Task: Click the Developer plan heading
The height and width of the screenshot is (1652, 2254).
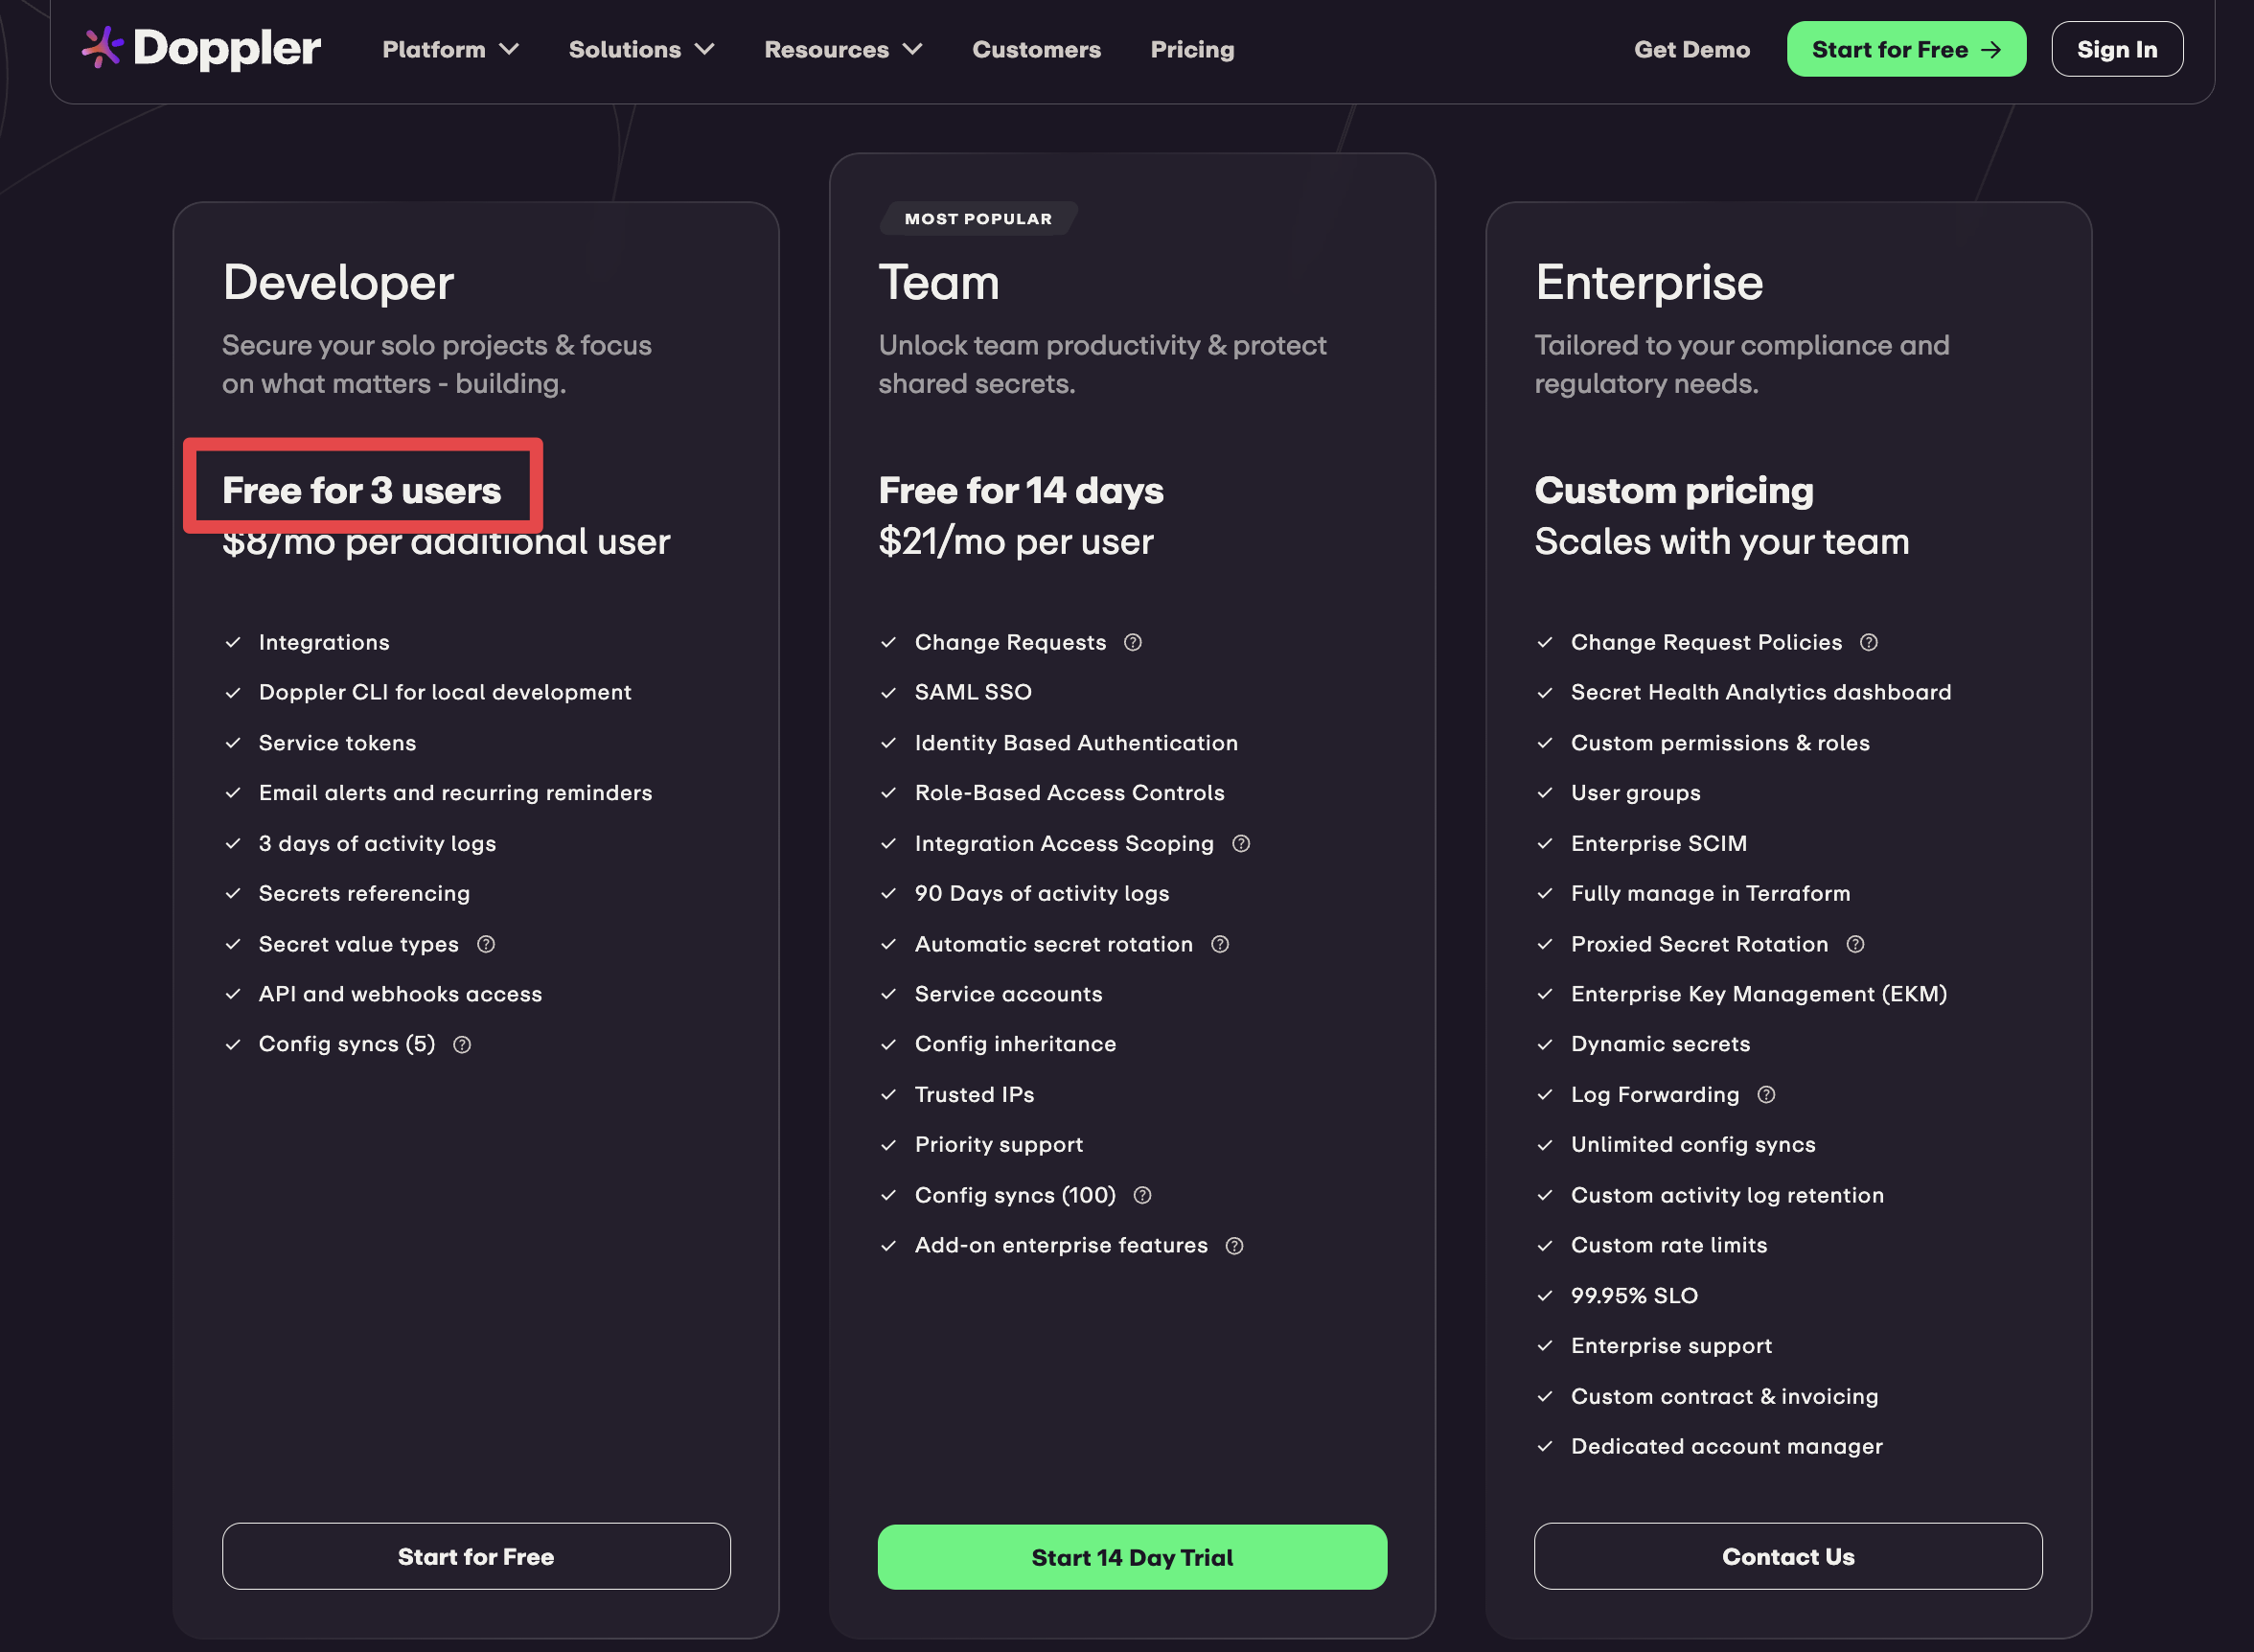Action: [x=338, y=282]
